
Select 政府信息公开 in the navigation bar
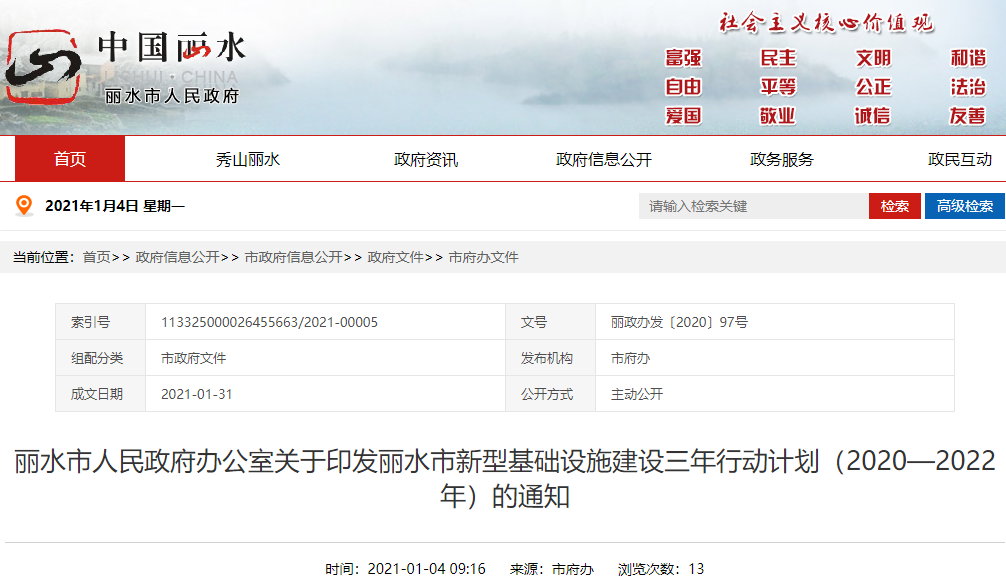(604, 159)
